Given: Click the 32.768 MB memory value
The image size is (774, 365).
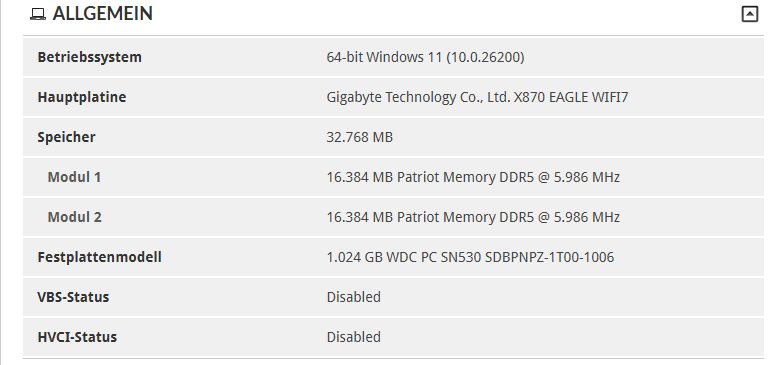Looking at the screenshot, I should pos(359,137).
